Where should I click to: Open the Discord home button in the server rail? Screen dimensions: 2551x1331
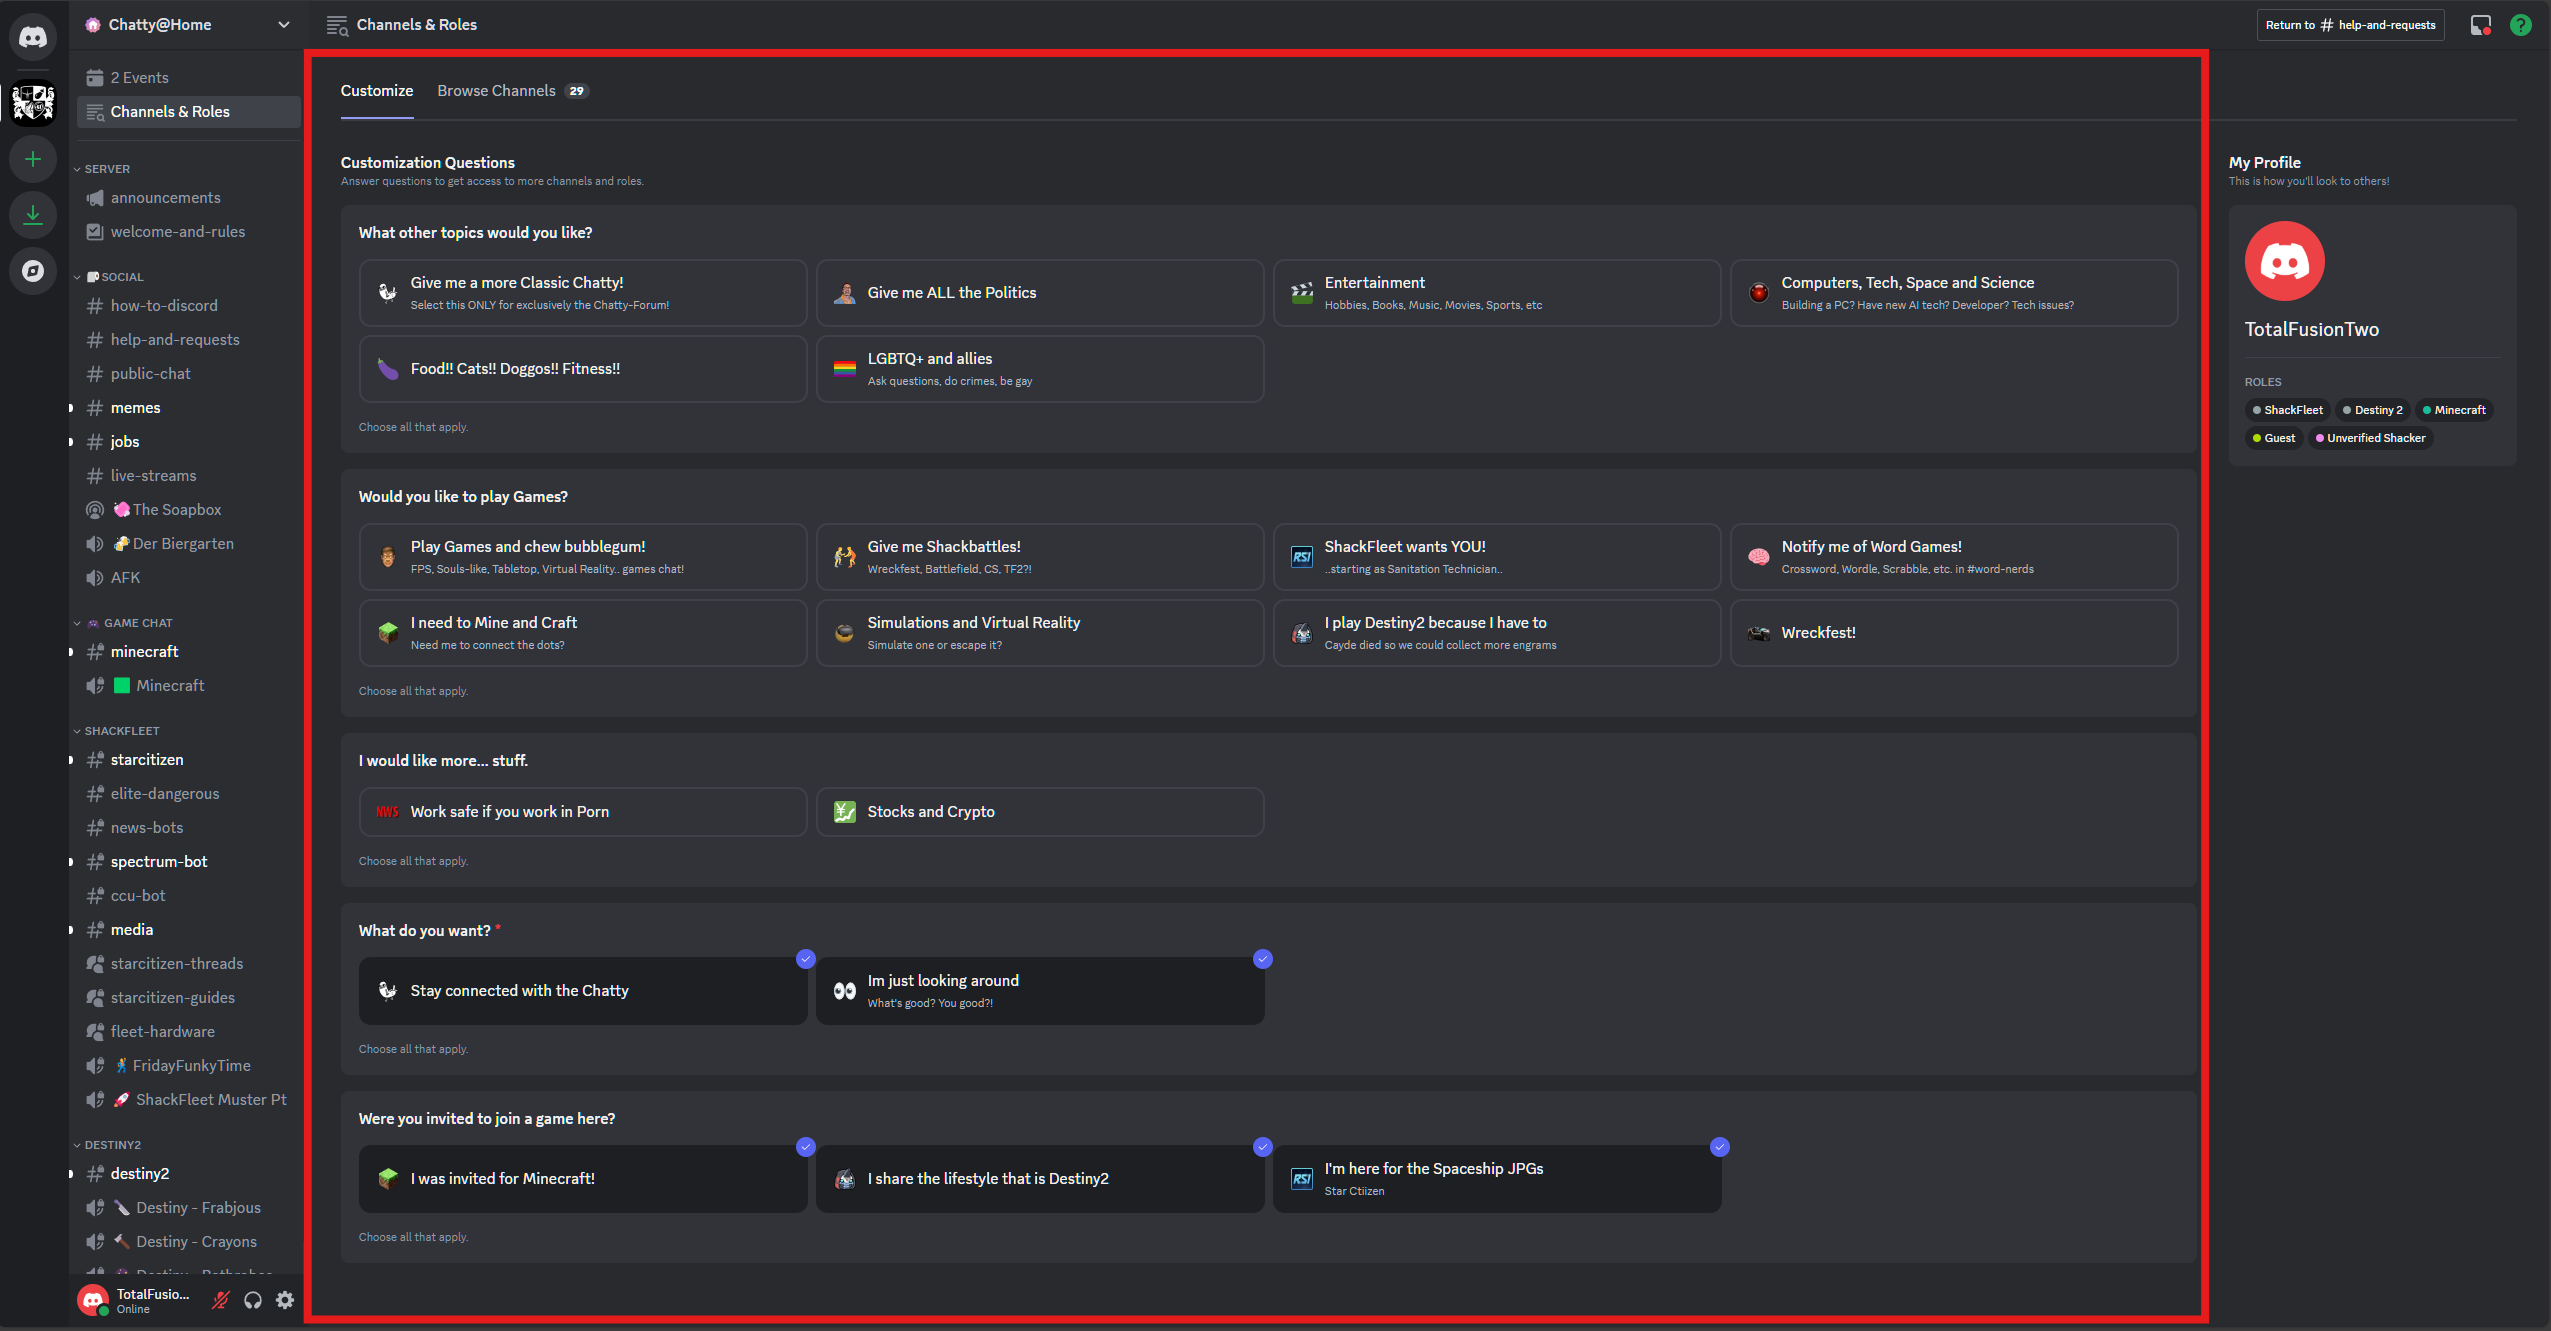(x=33, y=37)
